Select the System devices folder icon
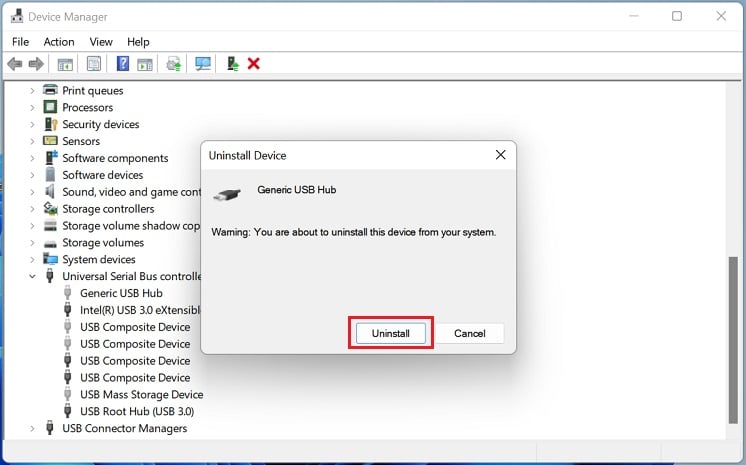This screenshot has height=465, width=746. coord(50,259)
